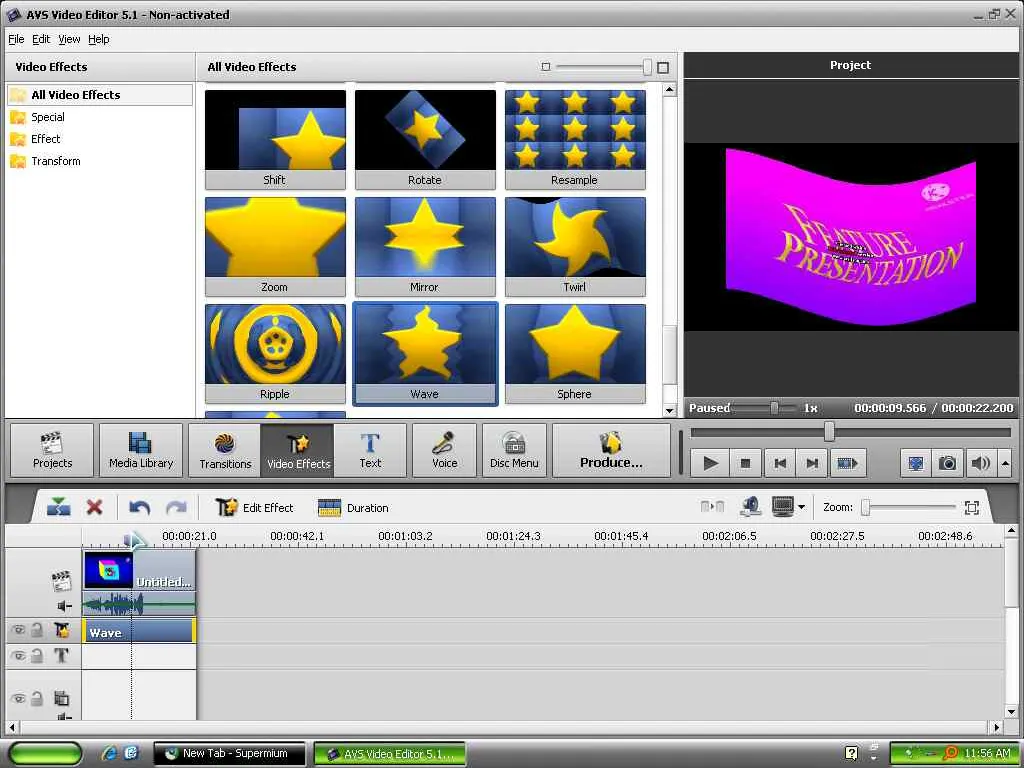Go to previous frame button
Screen dimensions: 1024x768
780,463
